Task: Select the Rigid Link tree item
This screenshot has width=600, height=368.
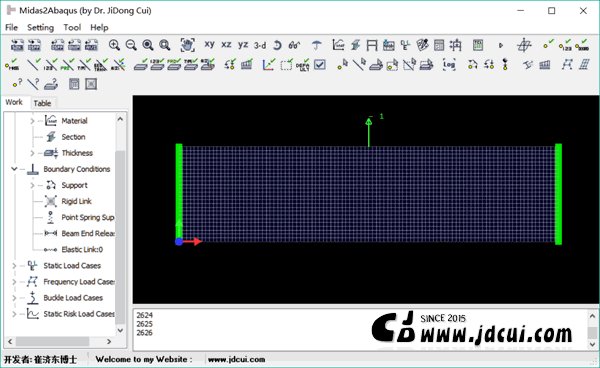Action: [77, 201]
